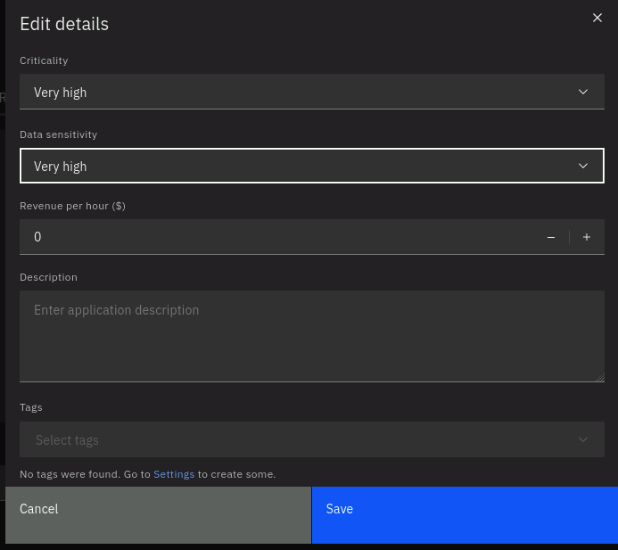Click the chevron arrow in Criticality field

(583, 92)
